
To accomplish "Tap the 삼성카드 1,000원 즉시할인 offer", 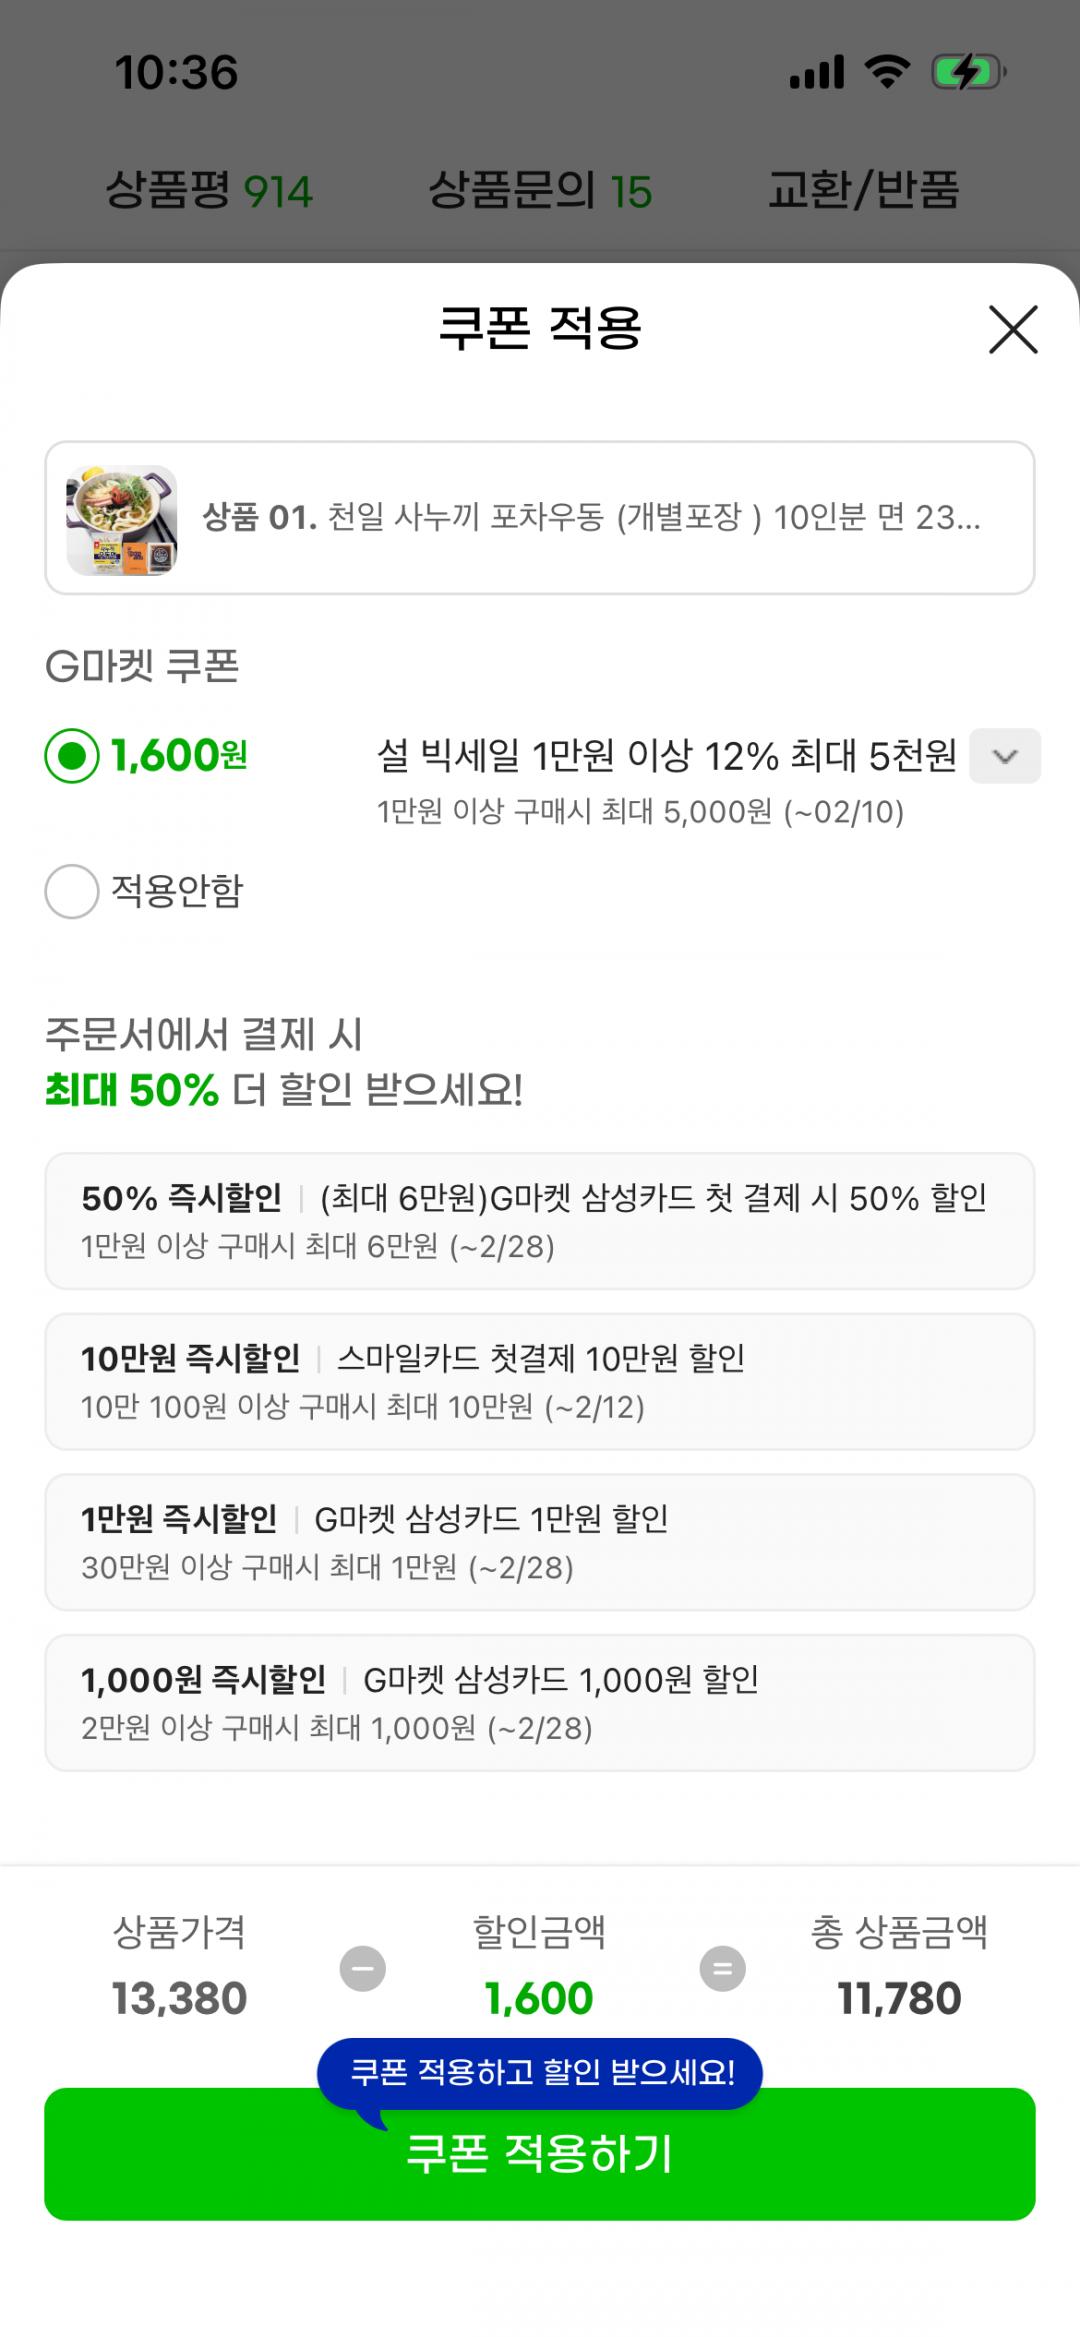I will (x=540, y=1702).
